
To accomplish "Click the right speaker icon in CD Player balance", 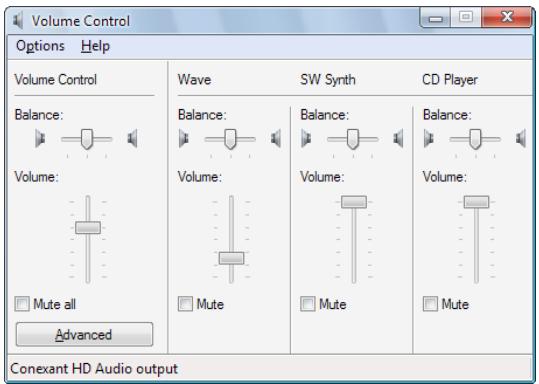I will [x=521, y=139].
